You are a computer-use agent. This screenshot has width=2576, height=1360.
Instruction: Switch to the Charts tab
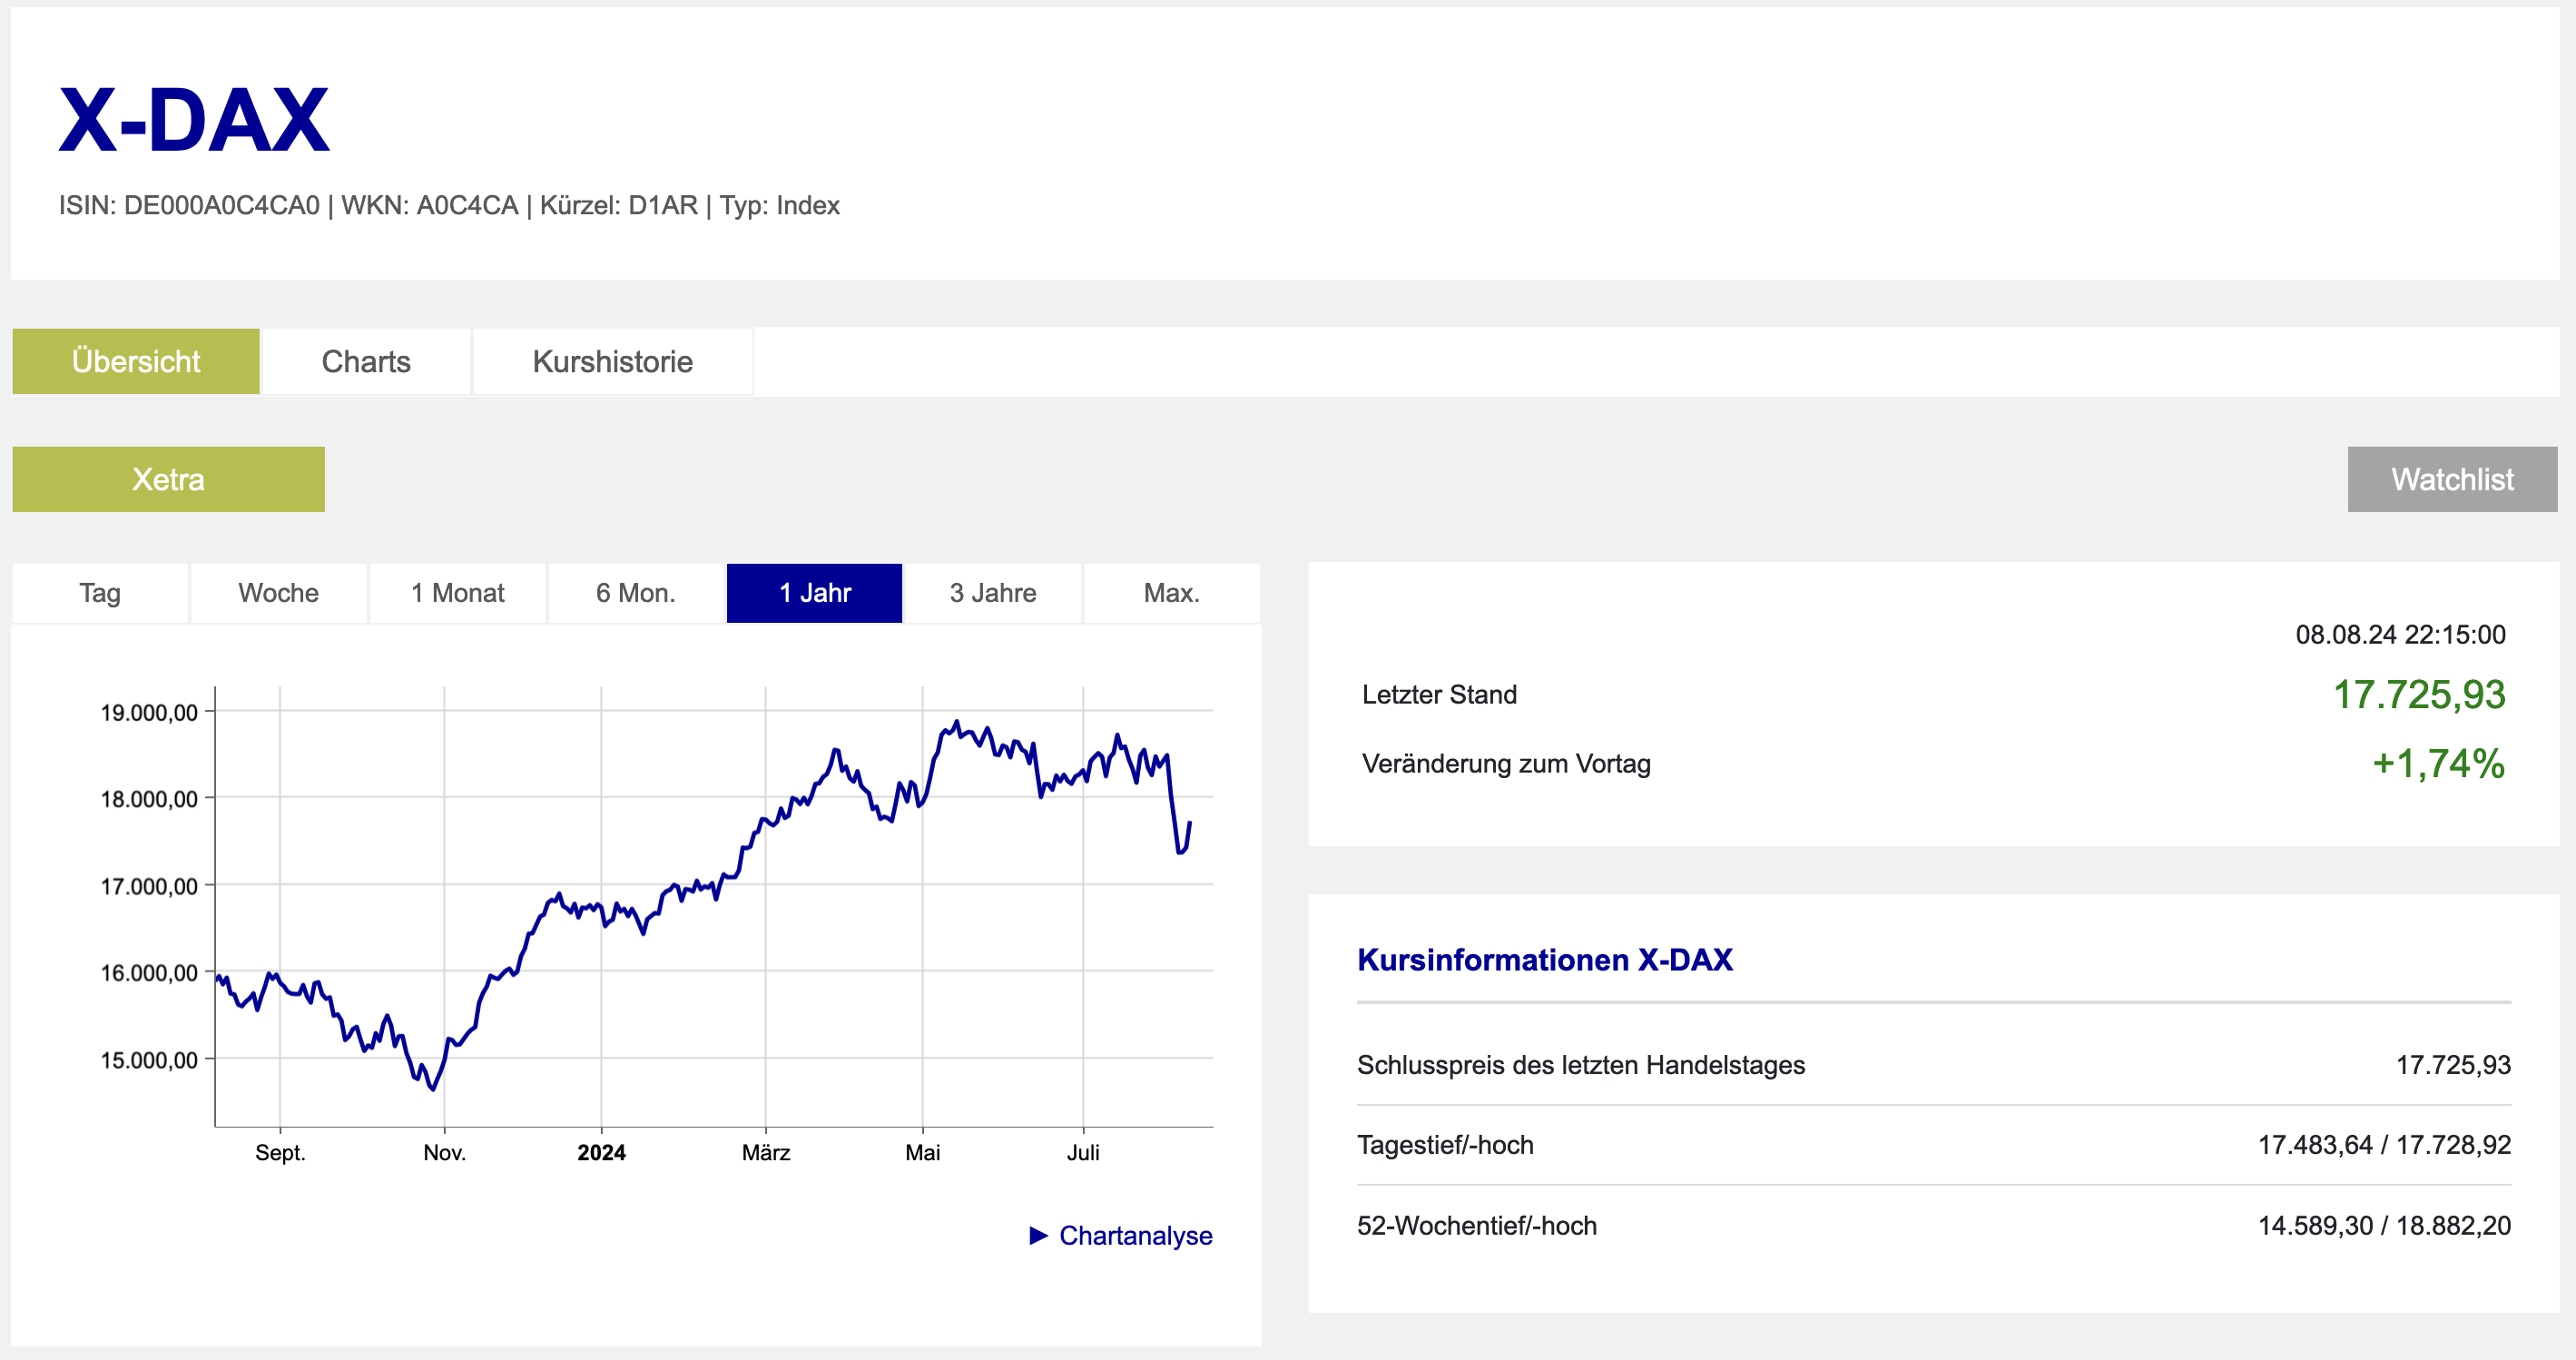pyautogui.click(x=366, y=361)
